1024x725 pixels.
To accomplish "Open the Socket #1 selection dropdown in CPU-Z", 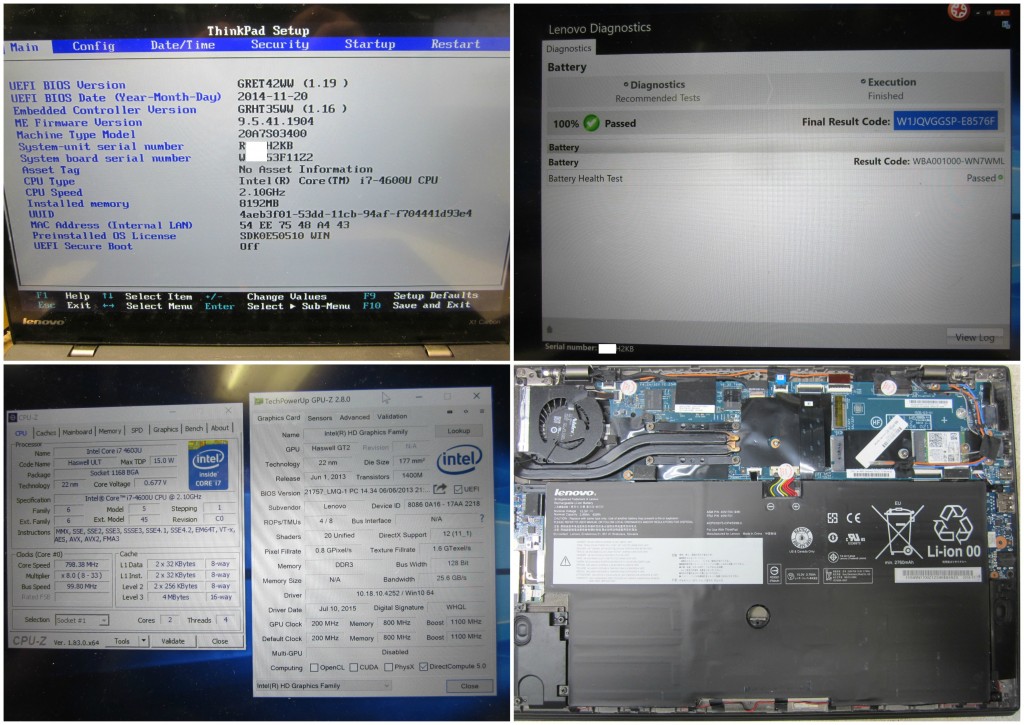I will click(x=82, y=620).
